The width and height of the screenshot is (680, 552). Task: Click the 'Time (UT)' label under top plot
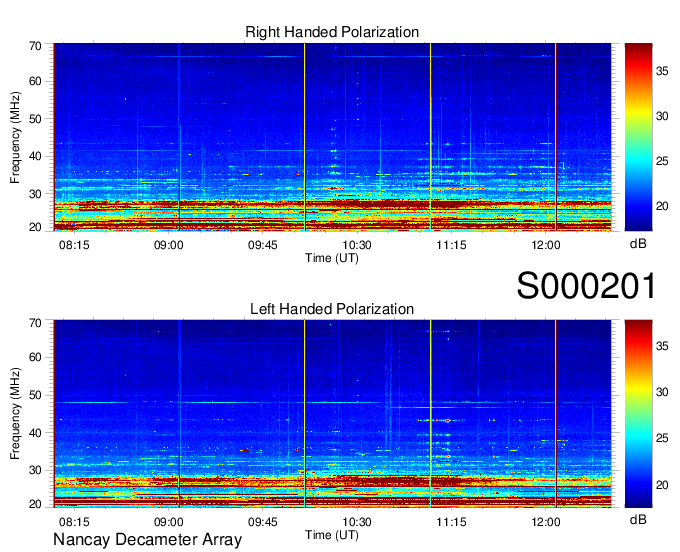pos(332,258)
